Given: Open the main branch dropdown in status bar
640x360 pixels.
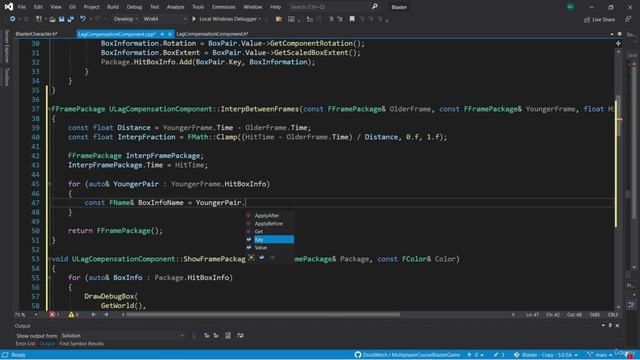Looking at the screenshot, I should [x=600, y=355].
